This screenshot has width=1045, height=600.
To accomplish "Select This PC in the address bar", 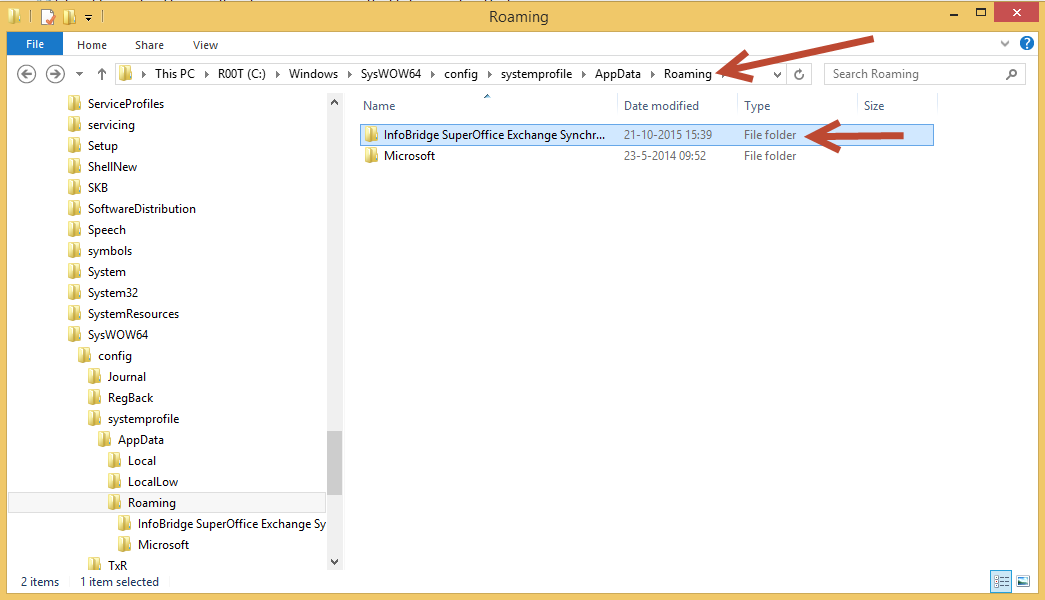I will [175, 74].
